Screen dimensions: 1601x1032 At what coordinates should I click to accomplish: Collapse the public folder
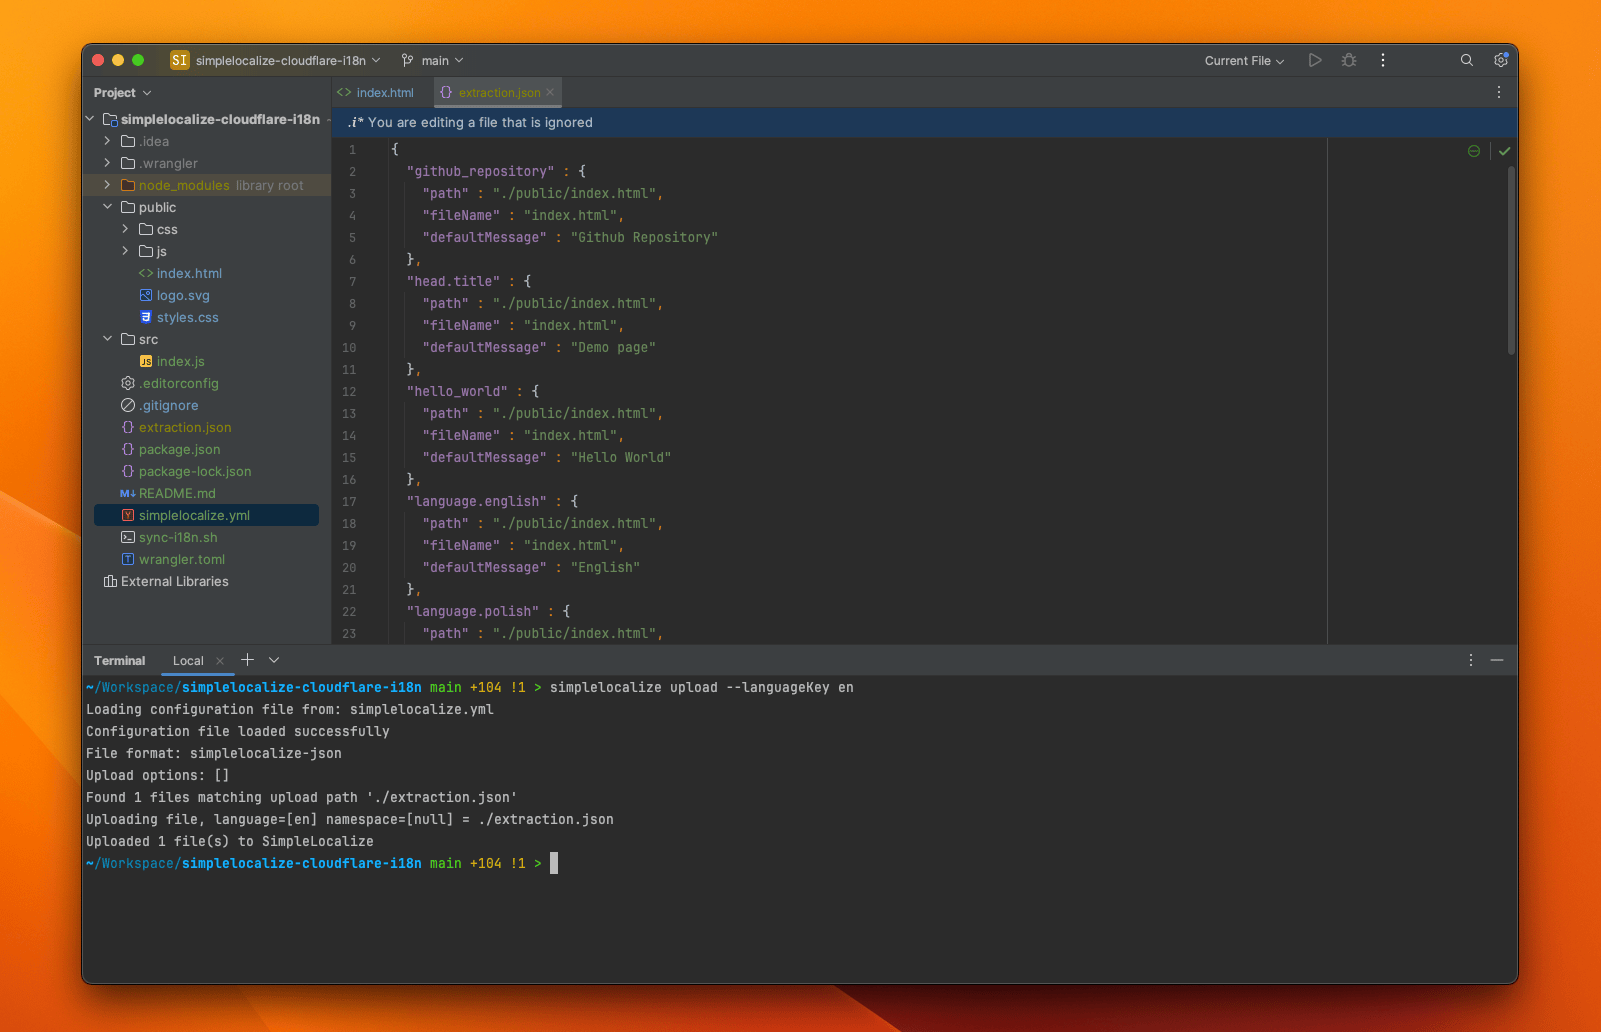pyautogui.click(x=107, y=207)
